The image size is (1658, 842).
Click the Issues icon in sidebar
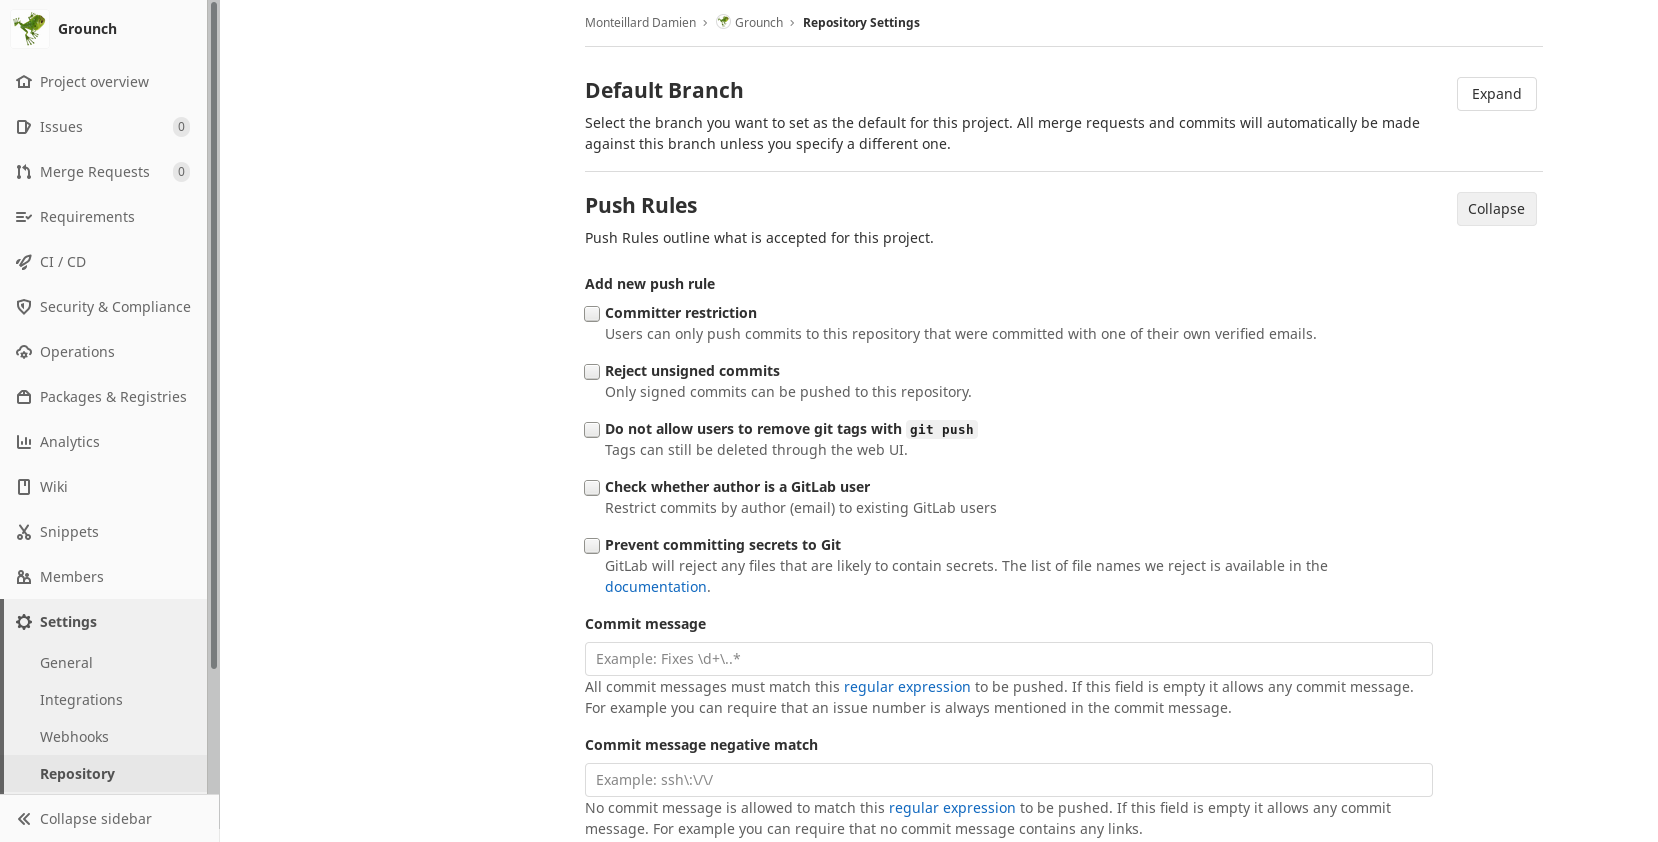point(24,127)
